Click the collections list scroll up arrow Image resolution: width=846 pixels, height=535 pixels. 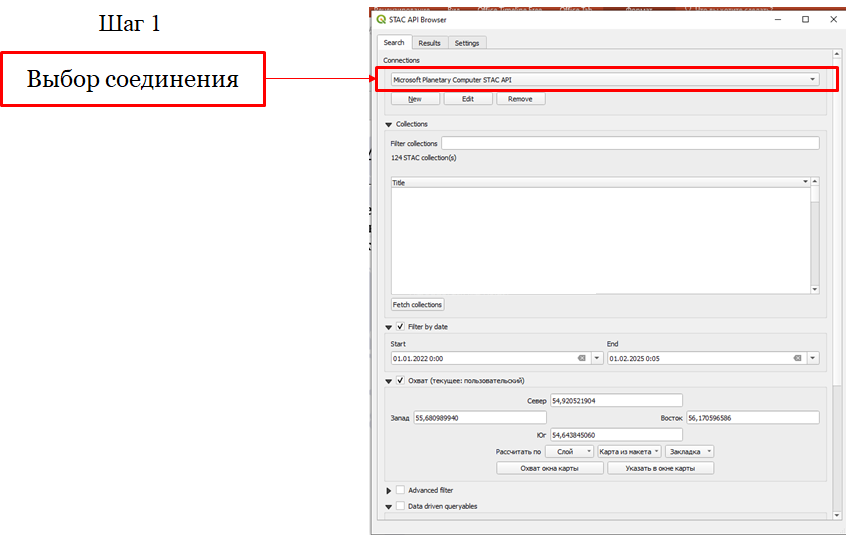[x=815, y=182]
